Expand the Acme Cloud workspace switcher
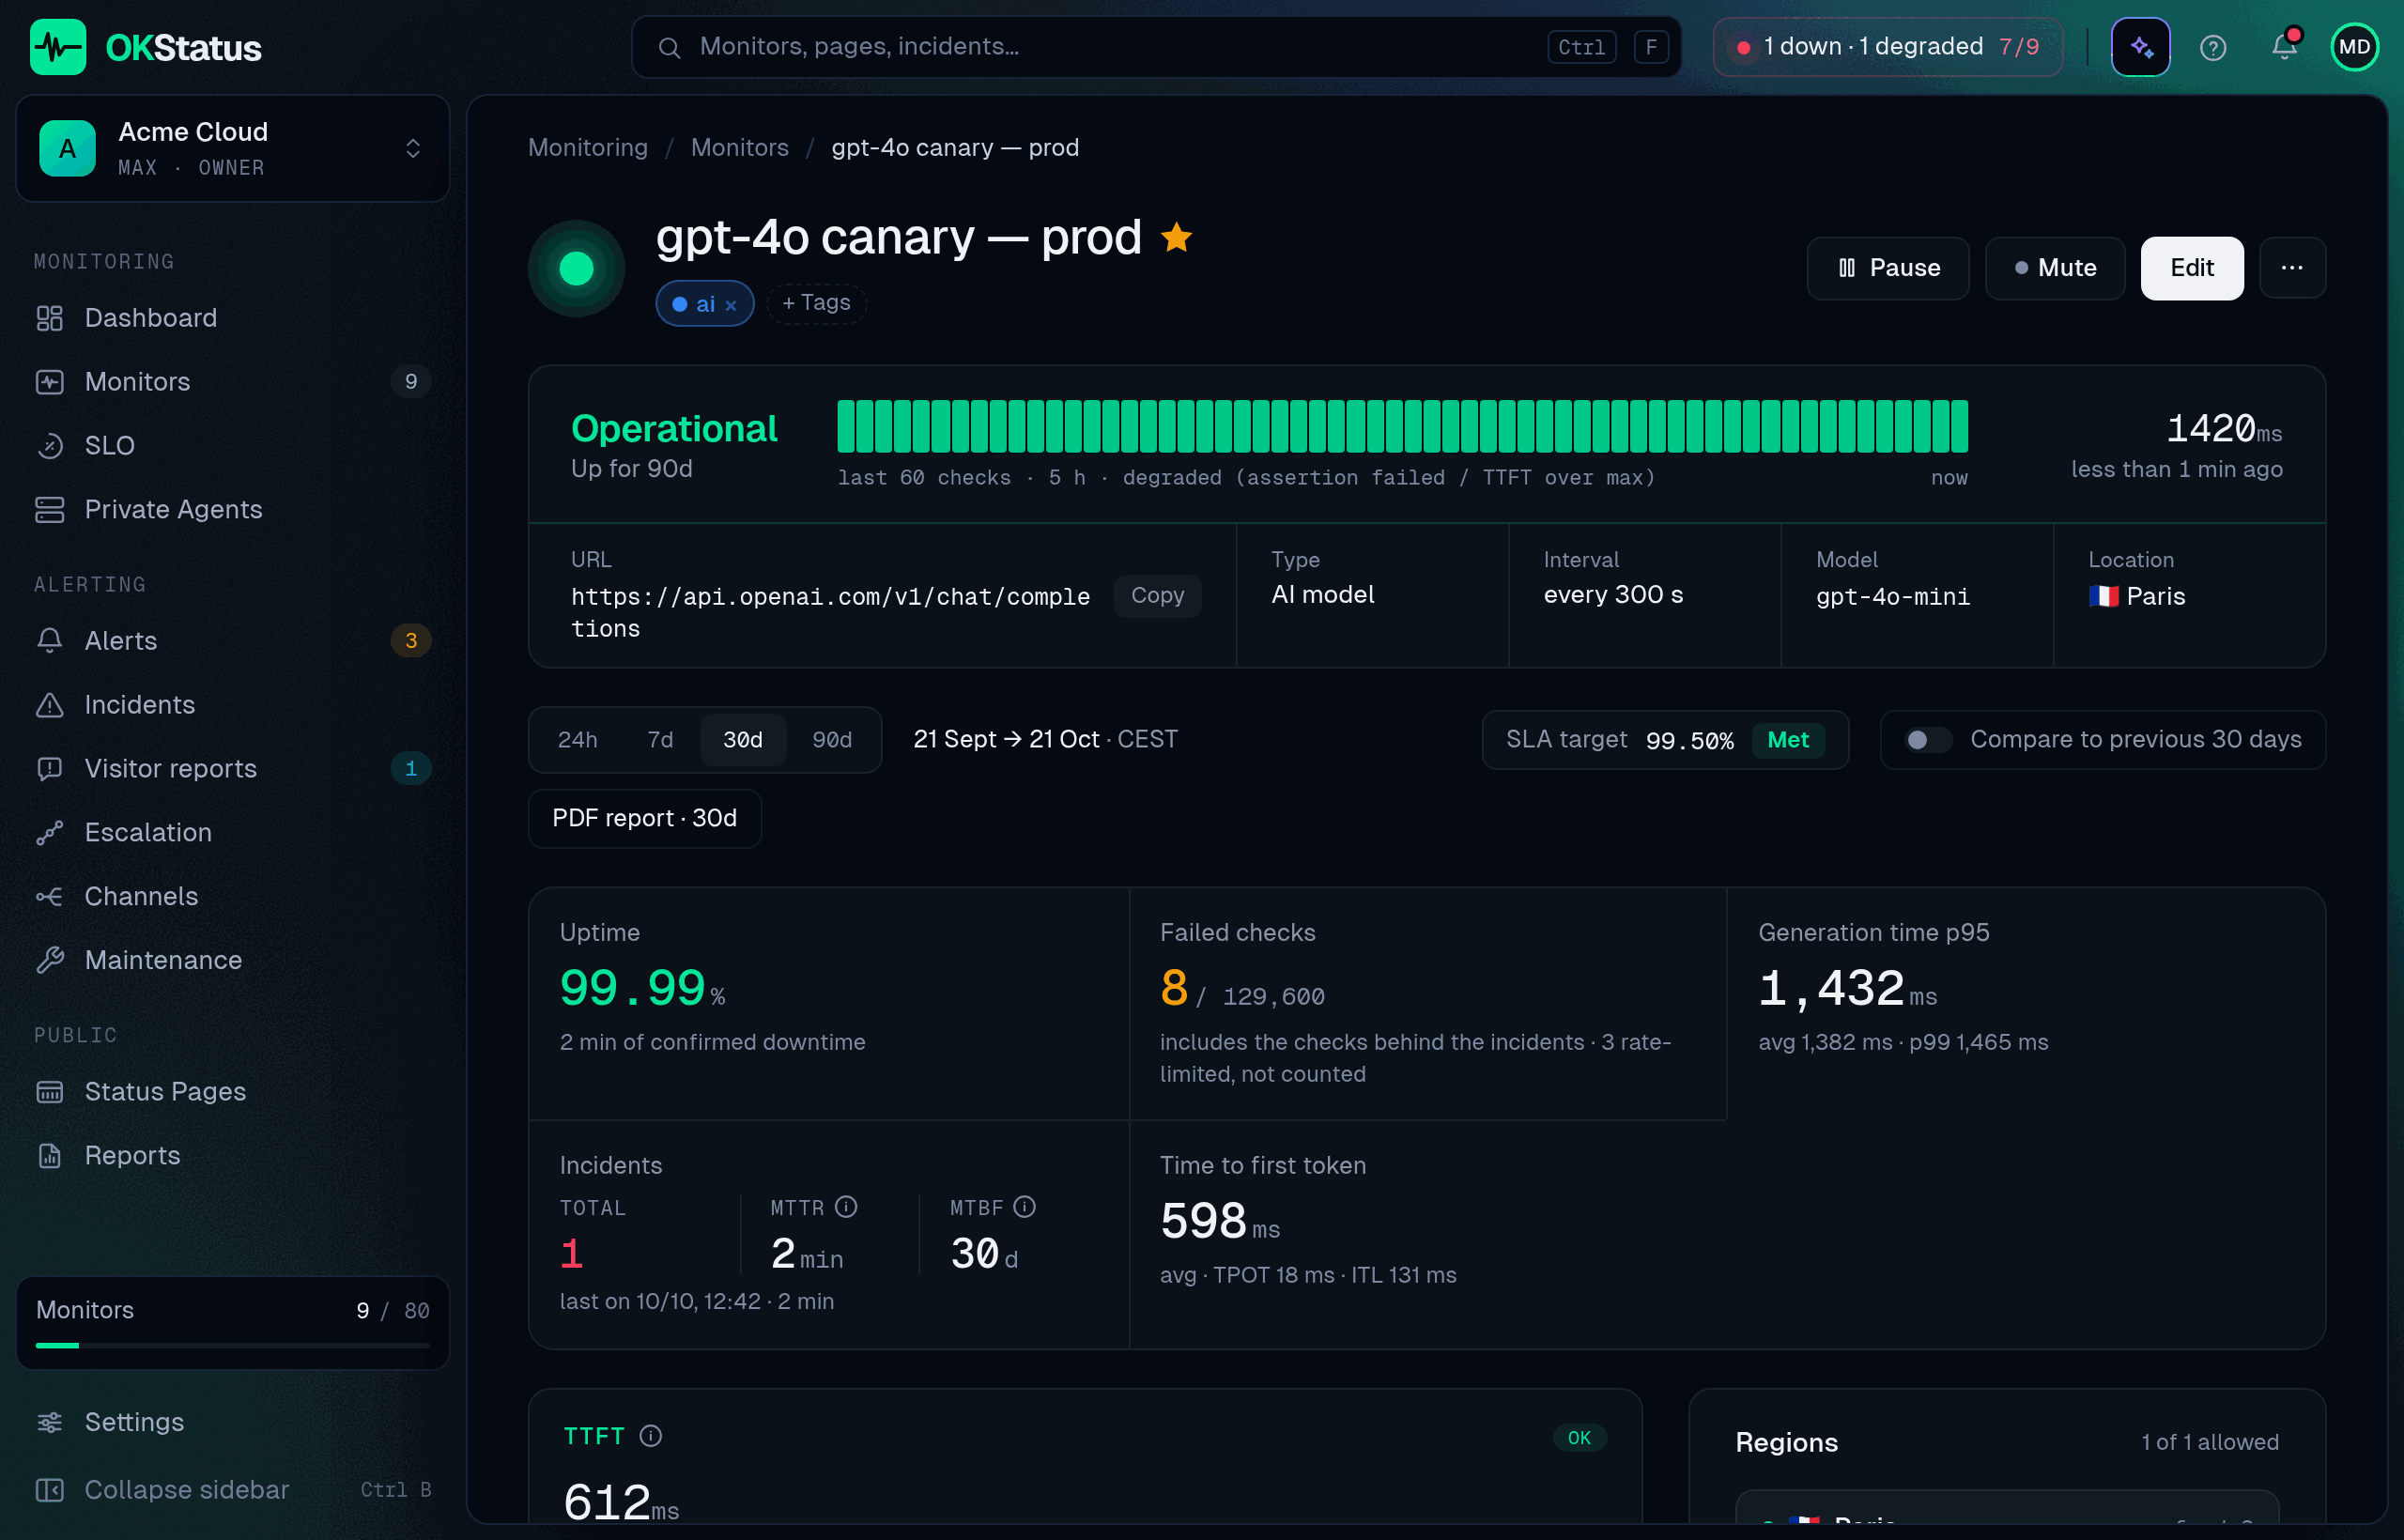Viewport: 2404px width, 1540px height. point(232,149)
